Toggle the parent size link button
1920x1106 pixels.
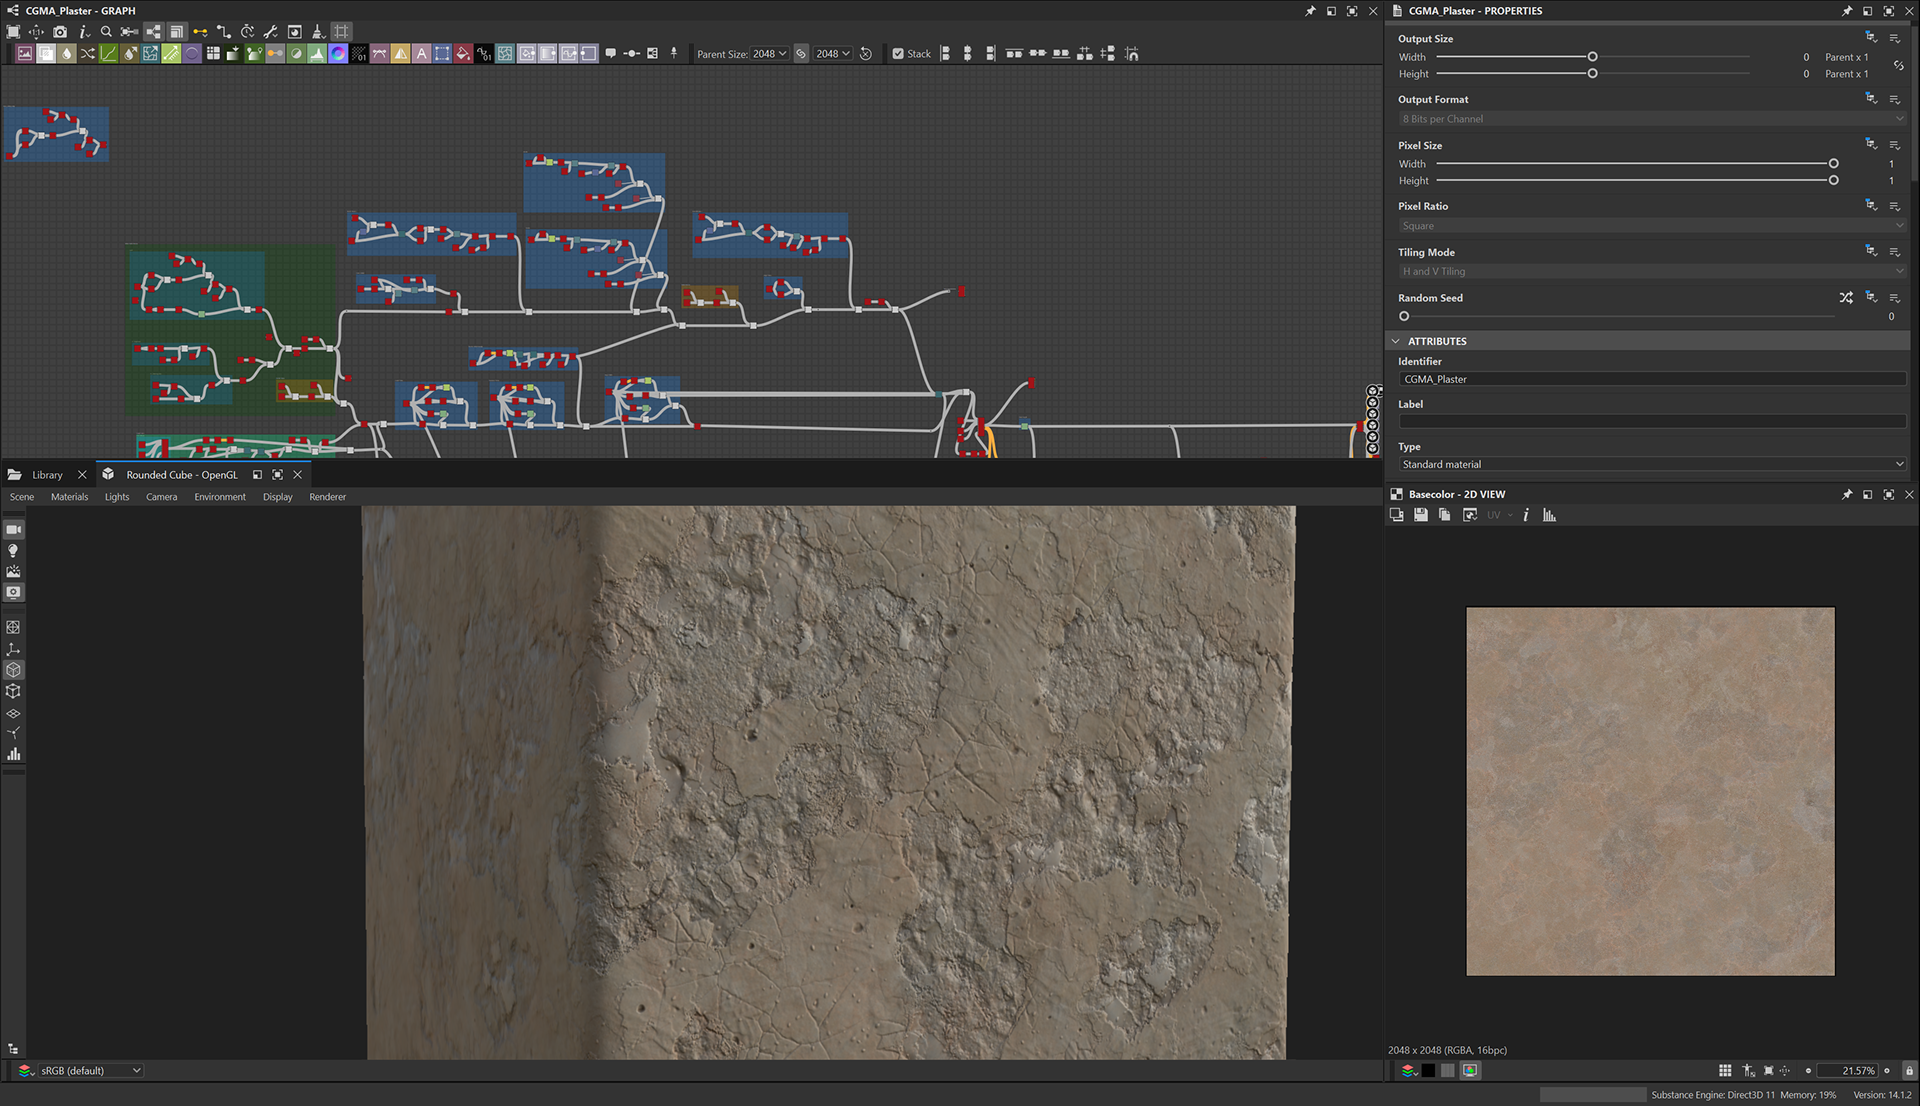[801, 54]
